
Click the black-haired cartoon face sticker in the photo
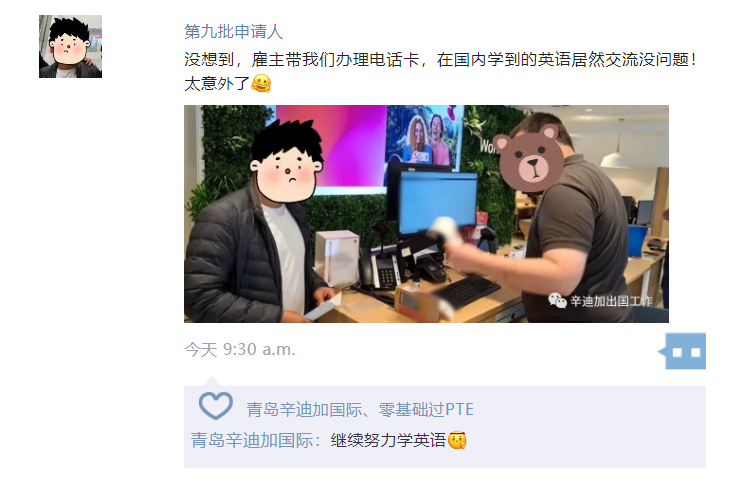click(286, 162)
